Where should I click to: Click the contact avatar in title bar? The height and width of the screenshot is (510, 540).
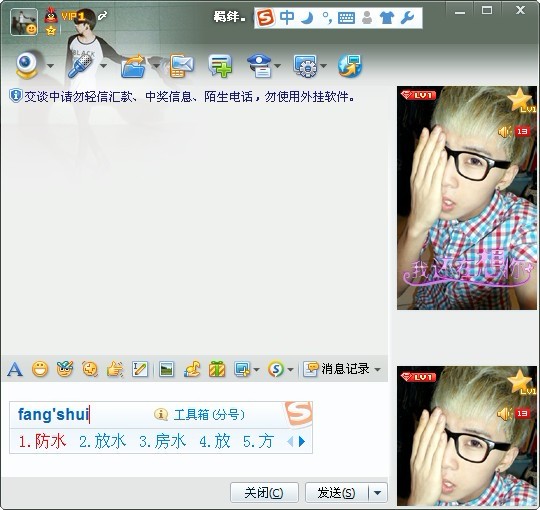pyautogui.click(x=24, y=22)
